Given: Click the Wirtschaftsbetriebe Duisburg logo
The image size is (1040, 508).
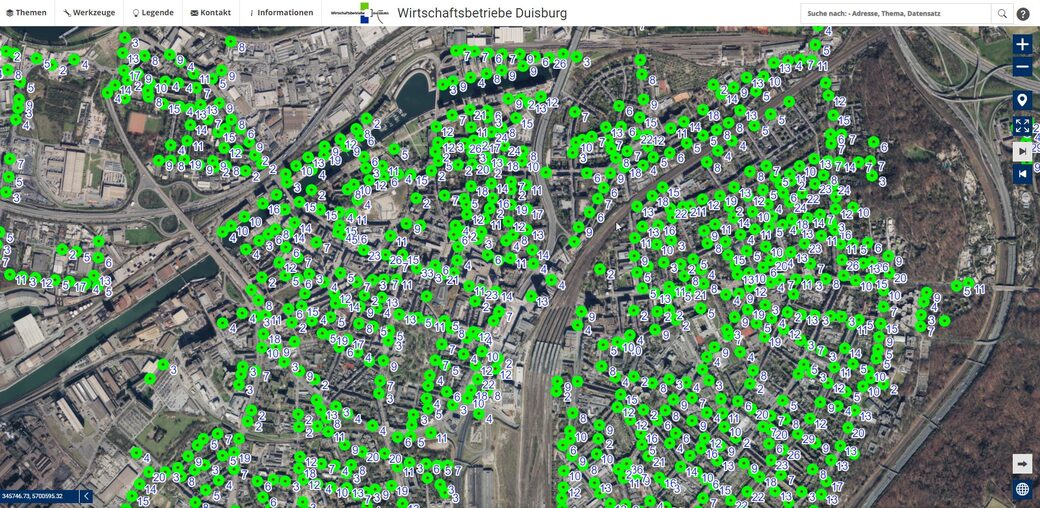Looking at the screenshot, I should 359,13.
